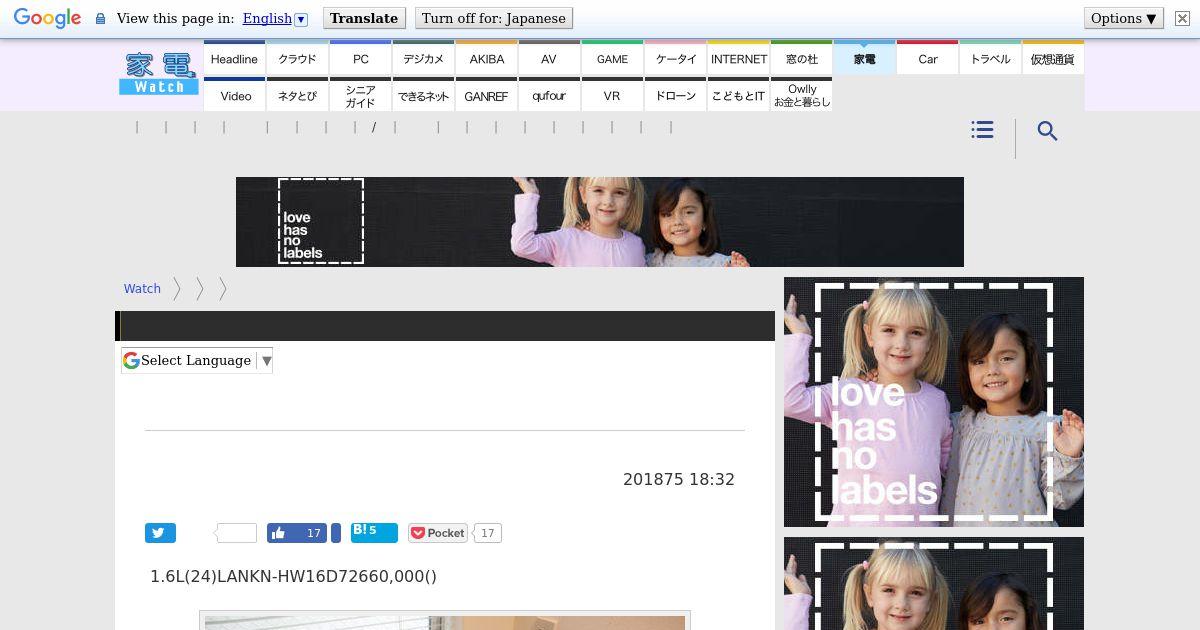The height and width of the screenshot is (630, 1200).
Task: Open the PC tab
Action: pyautogui.click(x=360, y=58)
